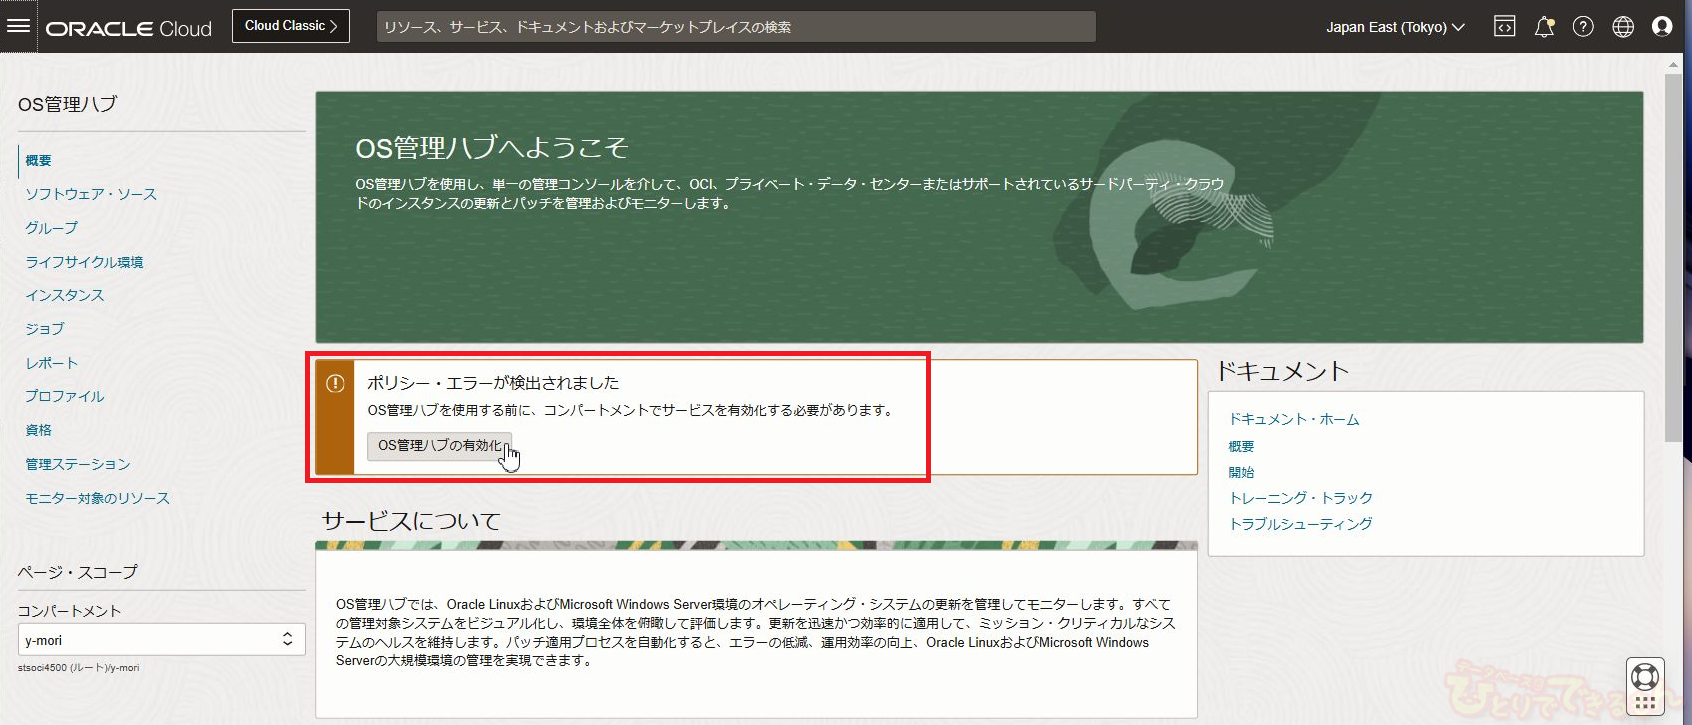Open ライフサイクル環境 in the sidebar
The image size is (1692, 725).
(x=84, y=262)
